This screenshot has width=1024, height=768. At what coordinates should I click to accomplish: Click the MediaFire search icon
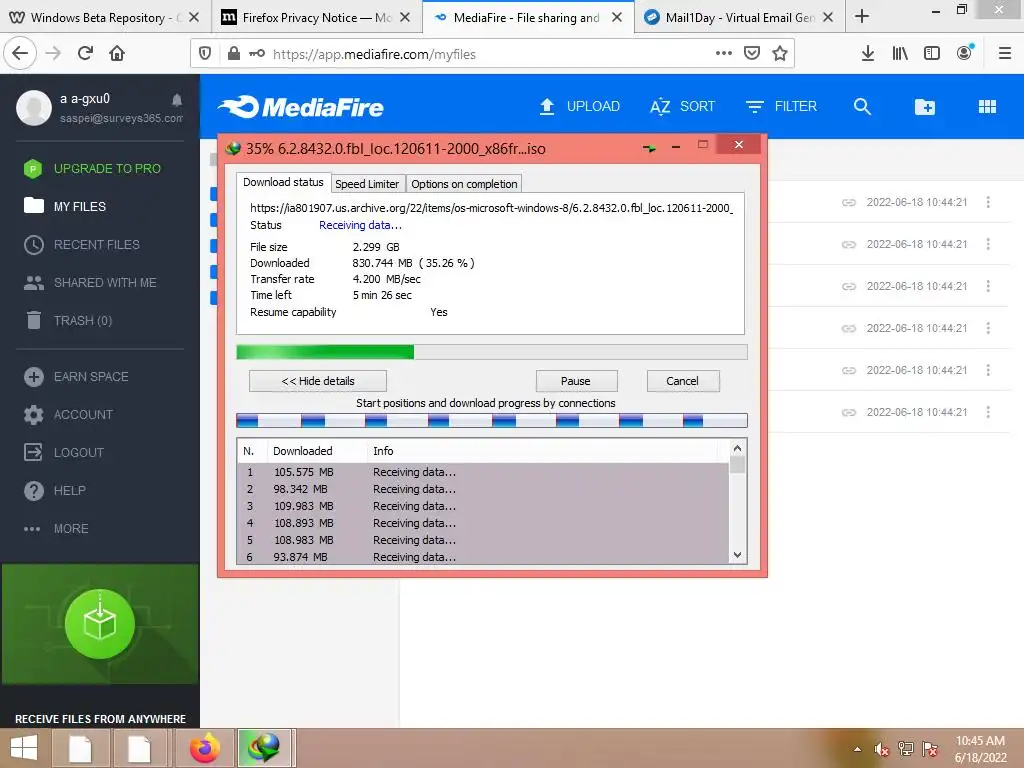coord(862,106)
